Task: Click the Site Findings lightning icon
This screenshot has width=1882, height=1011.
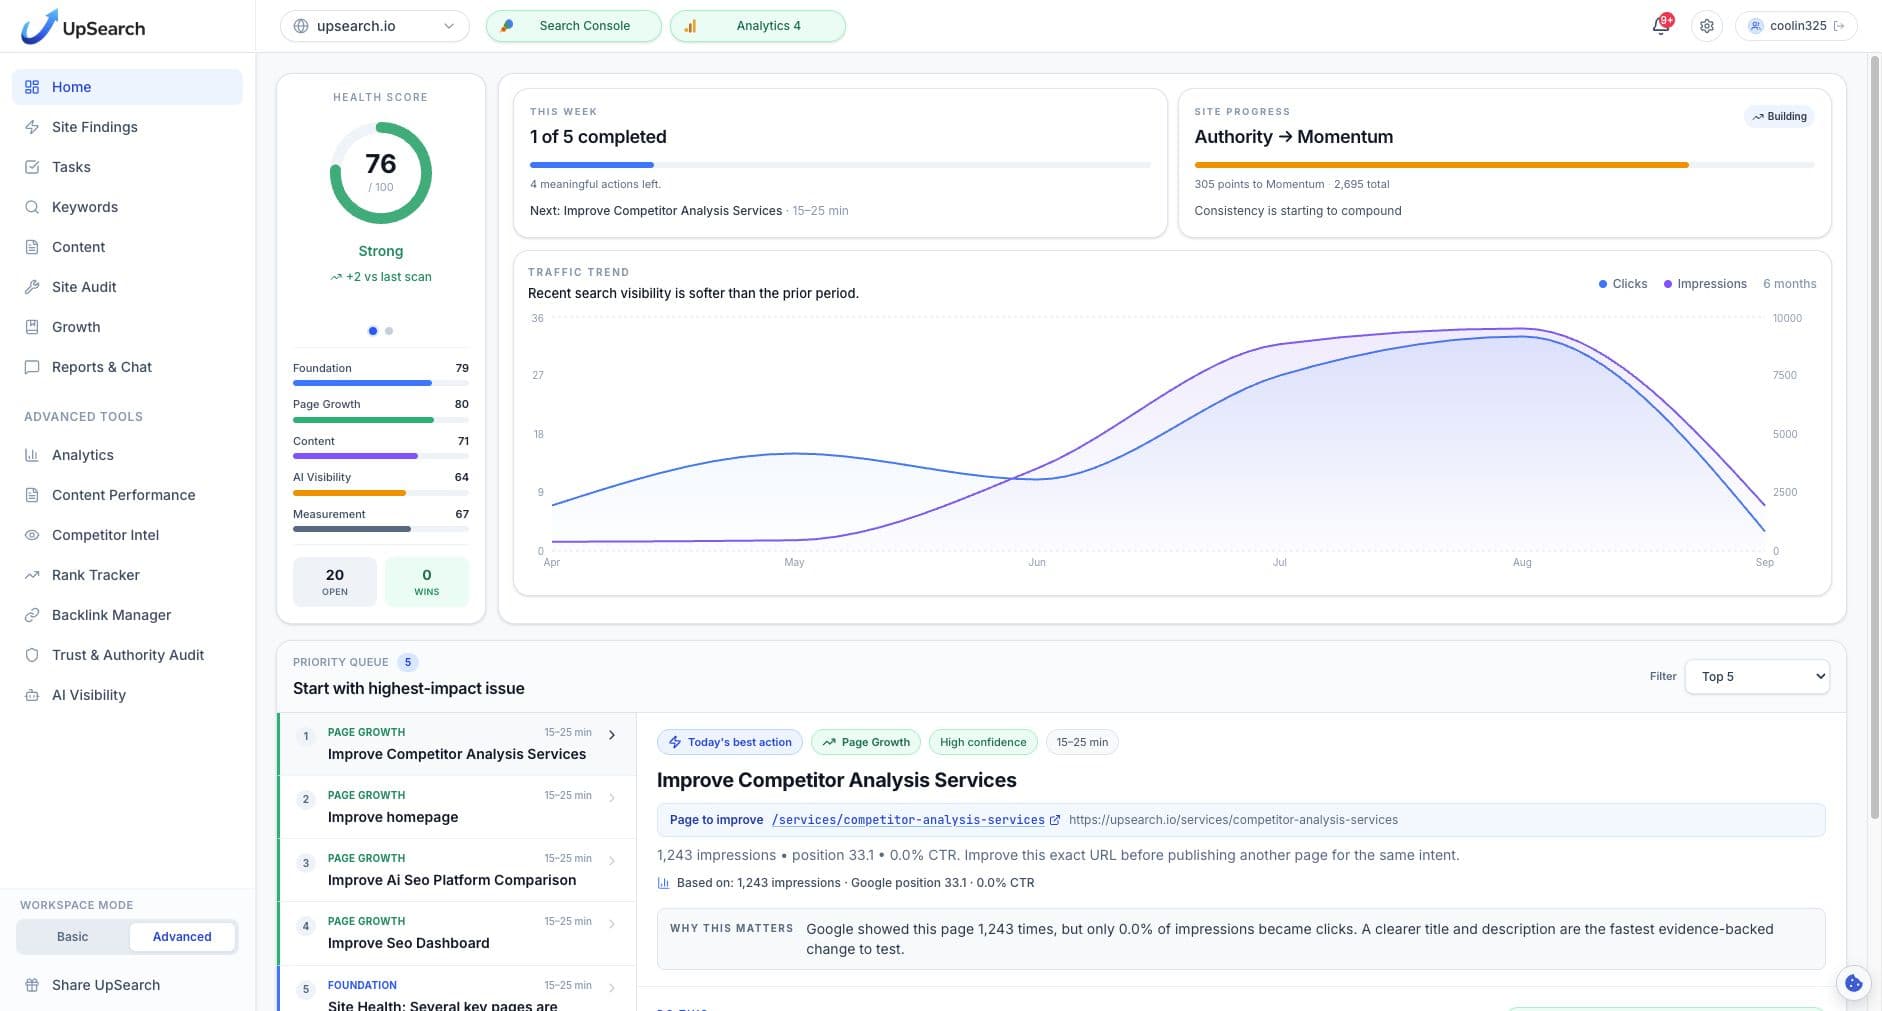Action: click(32, 127)
